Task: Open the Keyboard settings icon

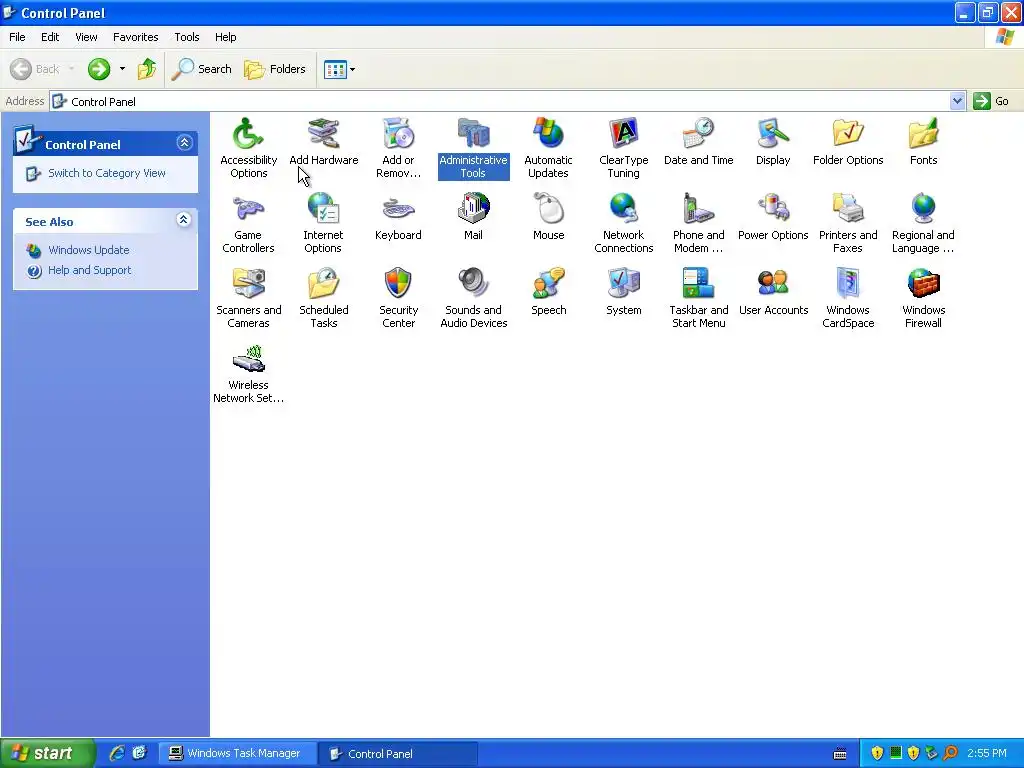Action: [x=398, y=209]
